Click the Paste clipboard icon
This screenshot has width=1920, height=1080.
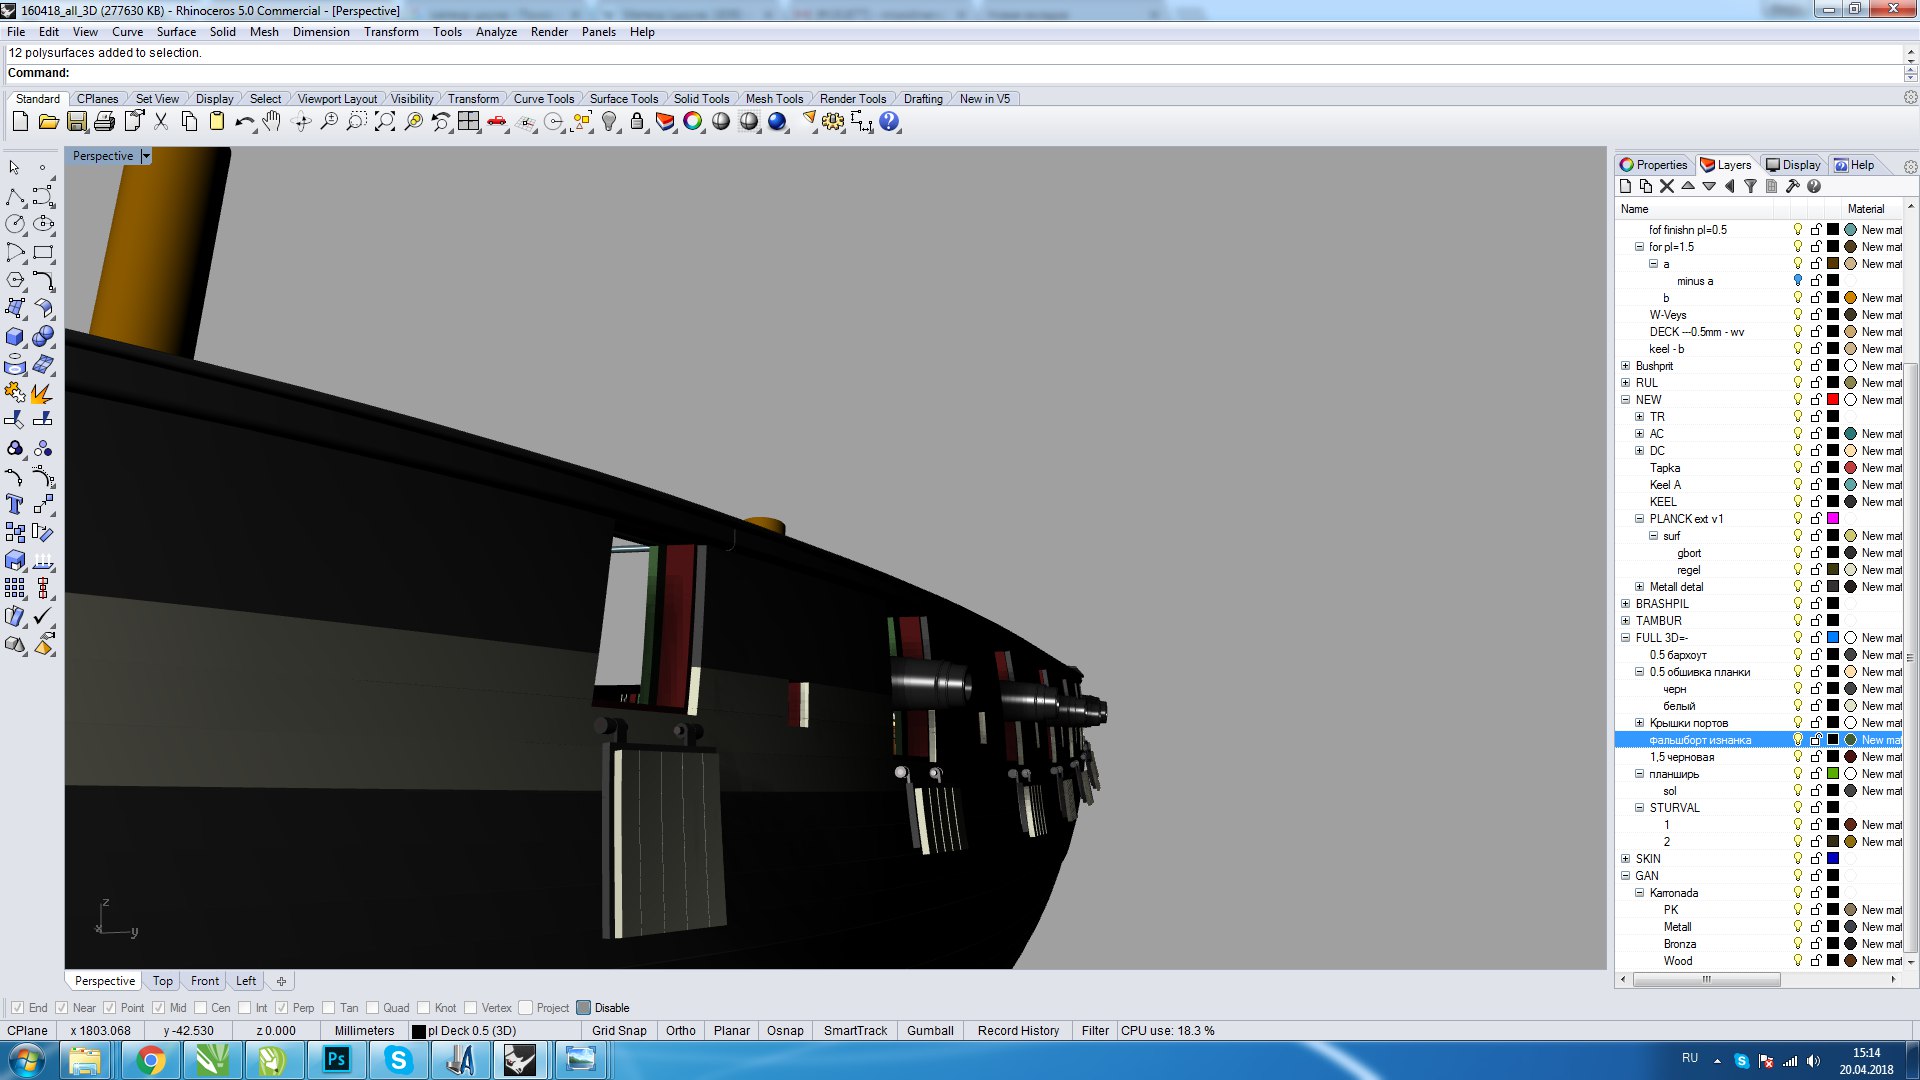[x=217, y=122]
